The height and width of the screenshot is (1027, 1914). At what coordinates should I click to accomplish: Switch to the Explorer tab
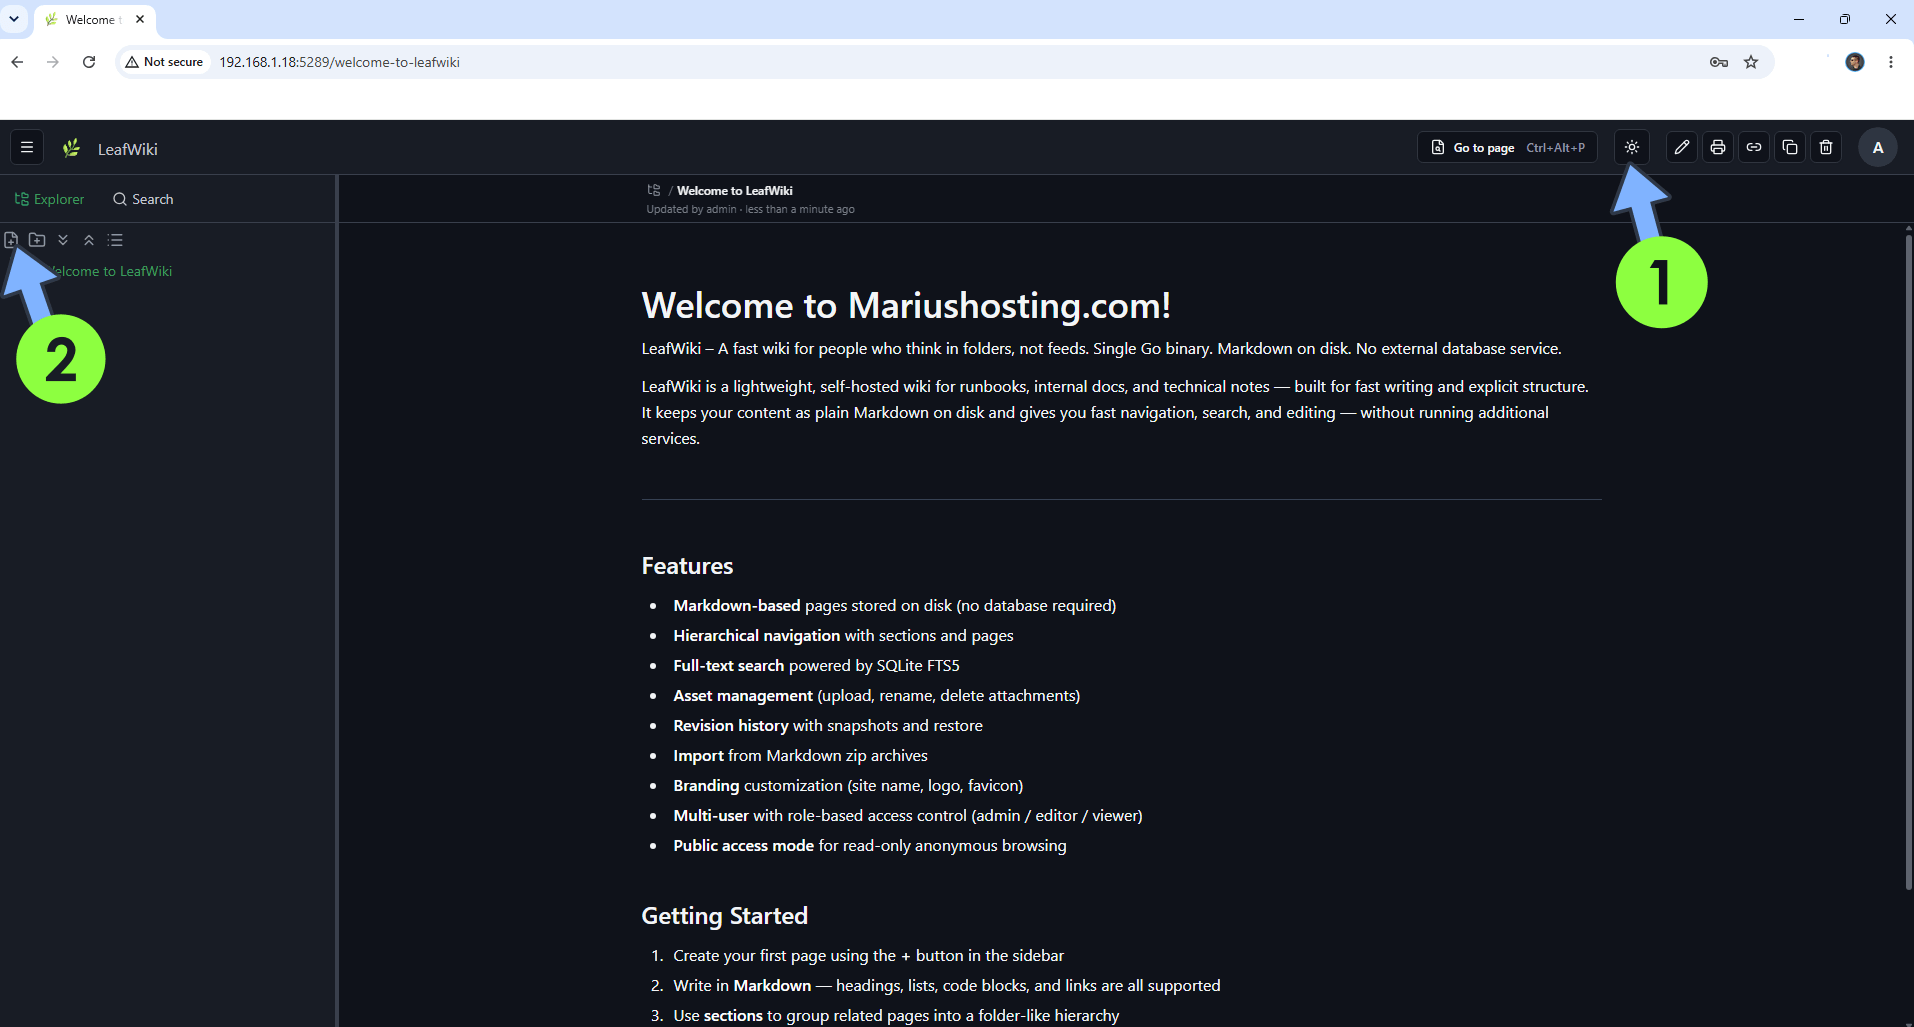tap(49, 199)
